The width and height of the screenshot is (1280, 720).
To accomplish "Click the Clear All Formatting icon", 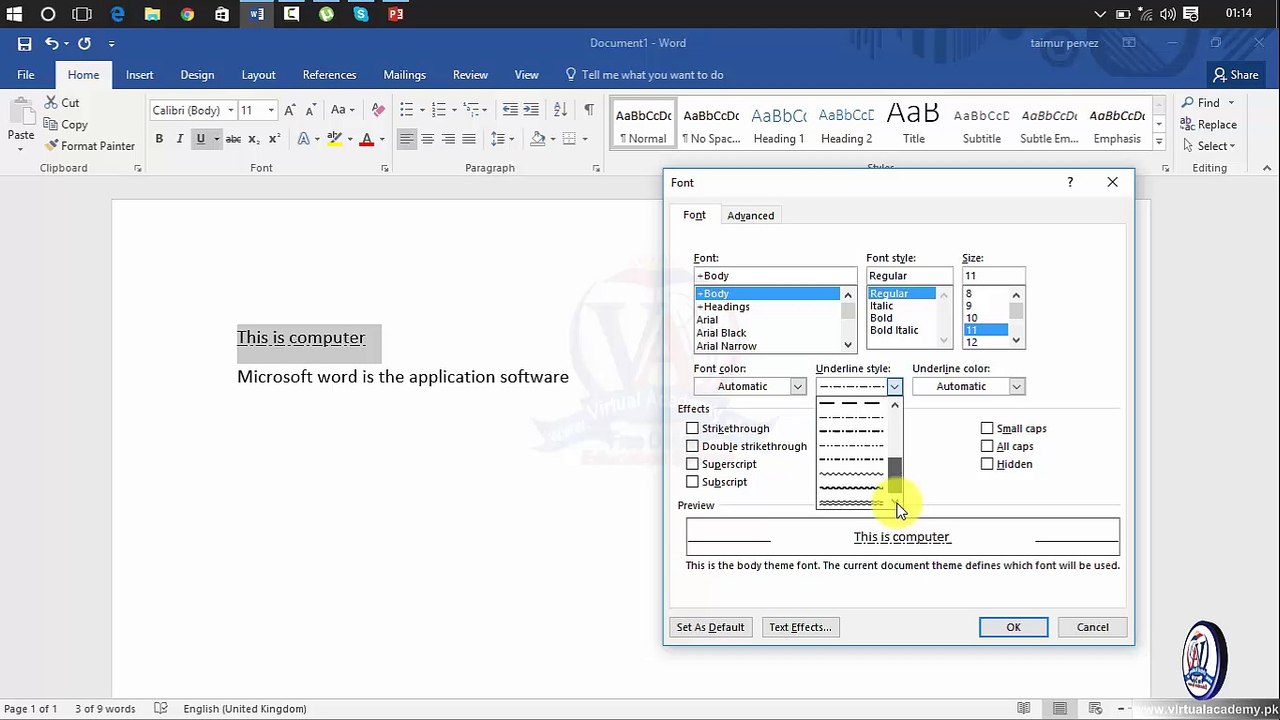I will tap(377, 110).
